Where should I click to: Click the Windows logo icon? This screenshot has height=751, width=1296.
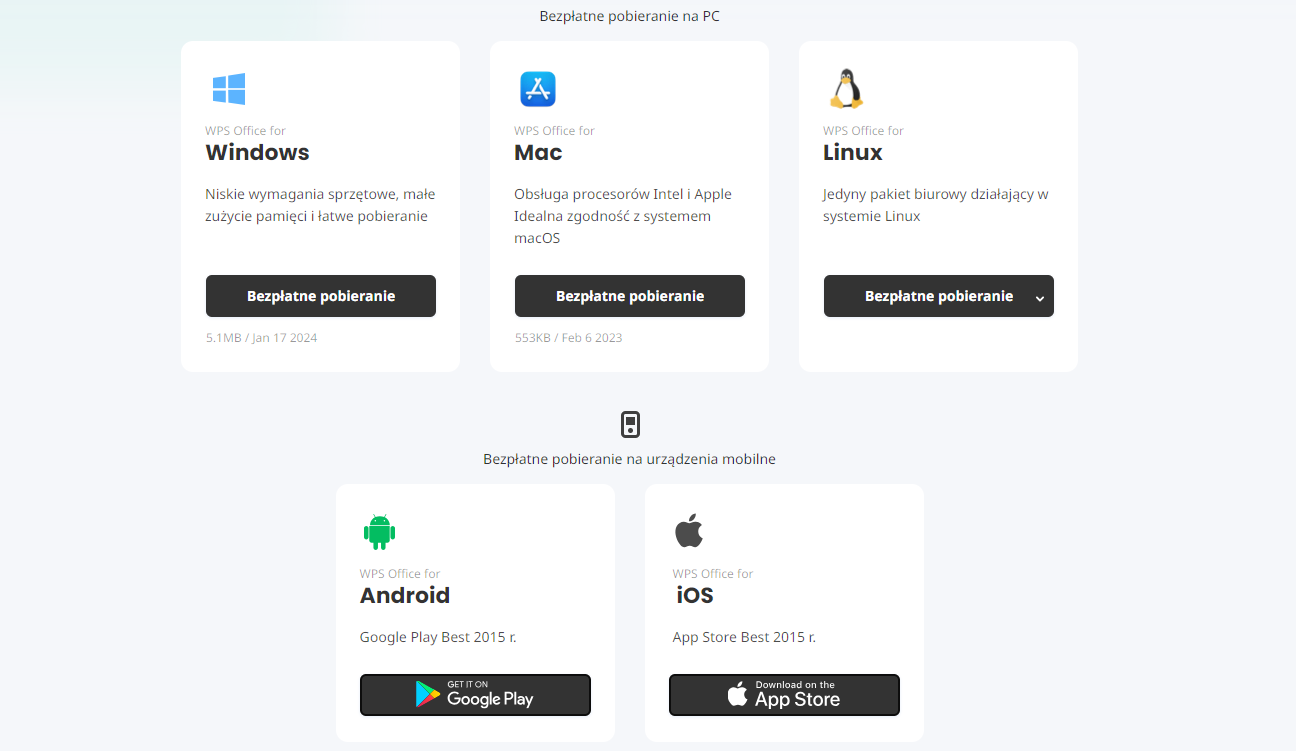(228, 89)
